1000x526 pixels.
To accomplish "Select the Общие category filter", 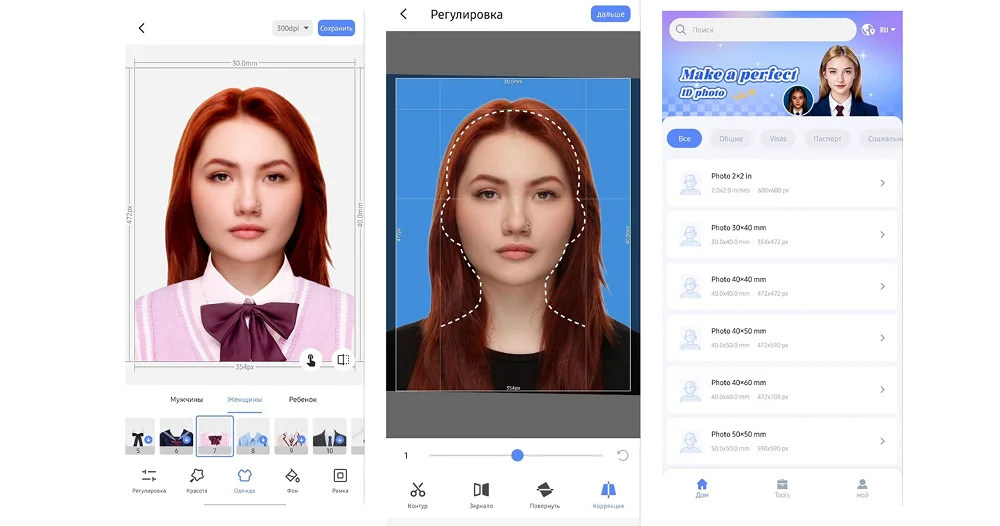I will [x=731, y=138].
